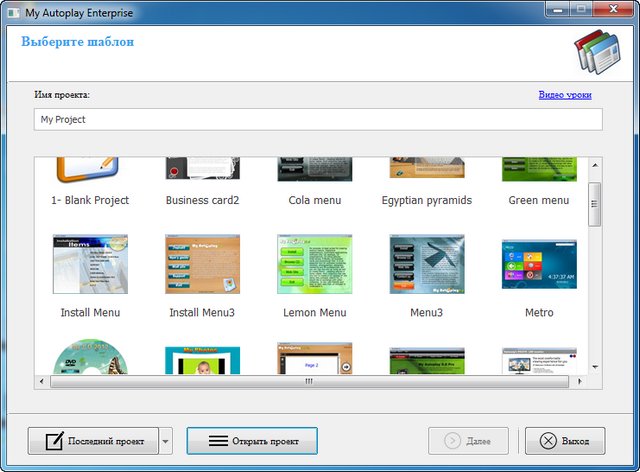
Task: Choose the Cola menu template
Action: coord(315,170)
